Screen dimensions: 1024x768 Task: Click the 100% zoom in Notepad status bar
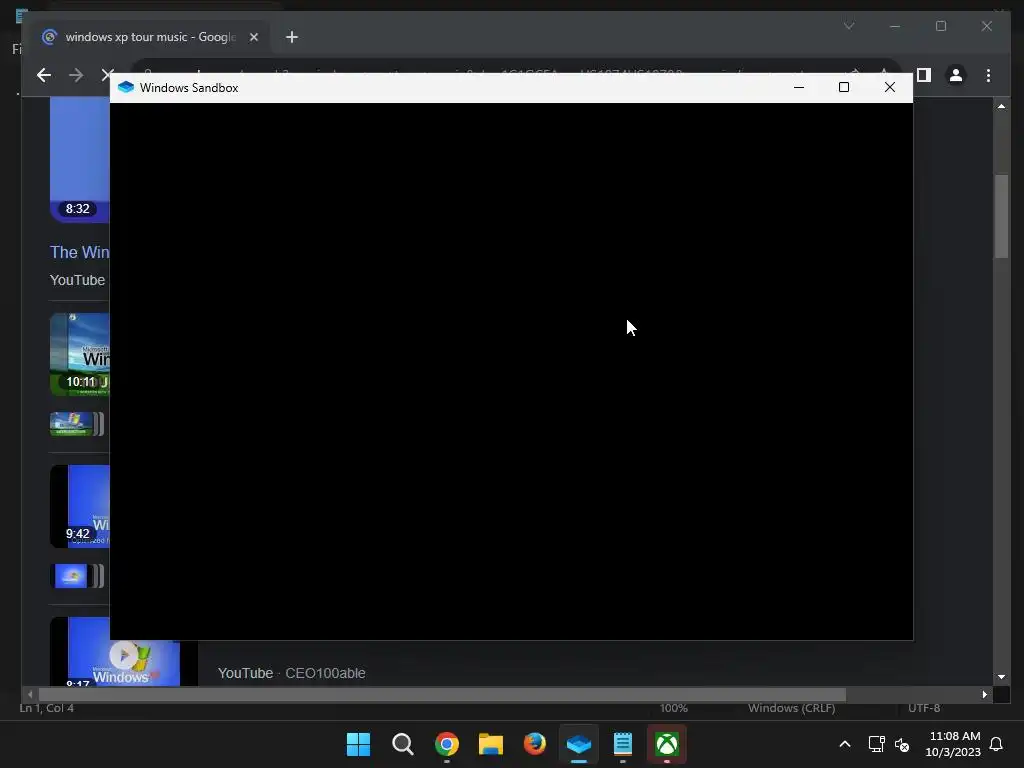pyautogui.click(x=673, y=709)
